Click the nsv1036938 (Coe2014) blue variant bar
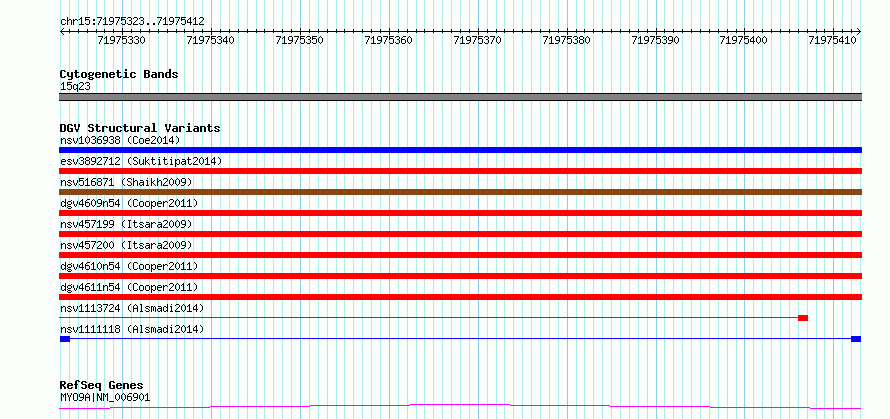This screenshot has height=419, width=890. [x=460, y=150]
